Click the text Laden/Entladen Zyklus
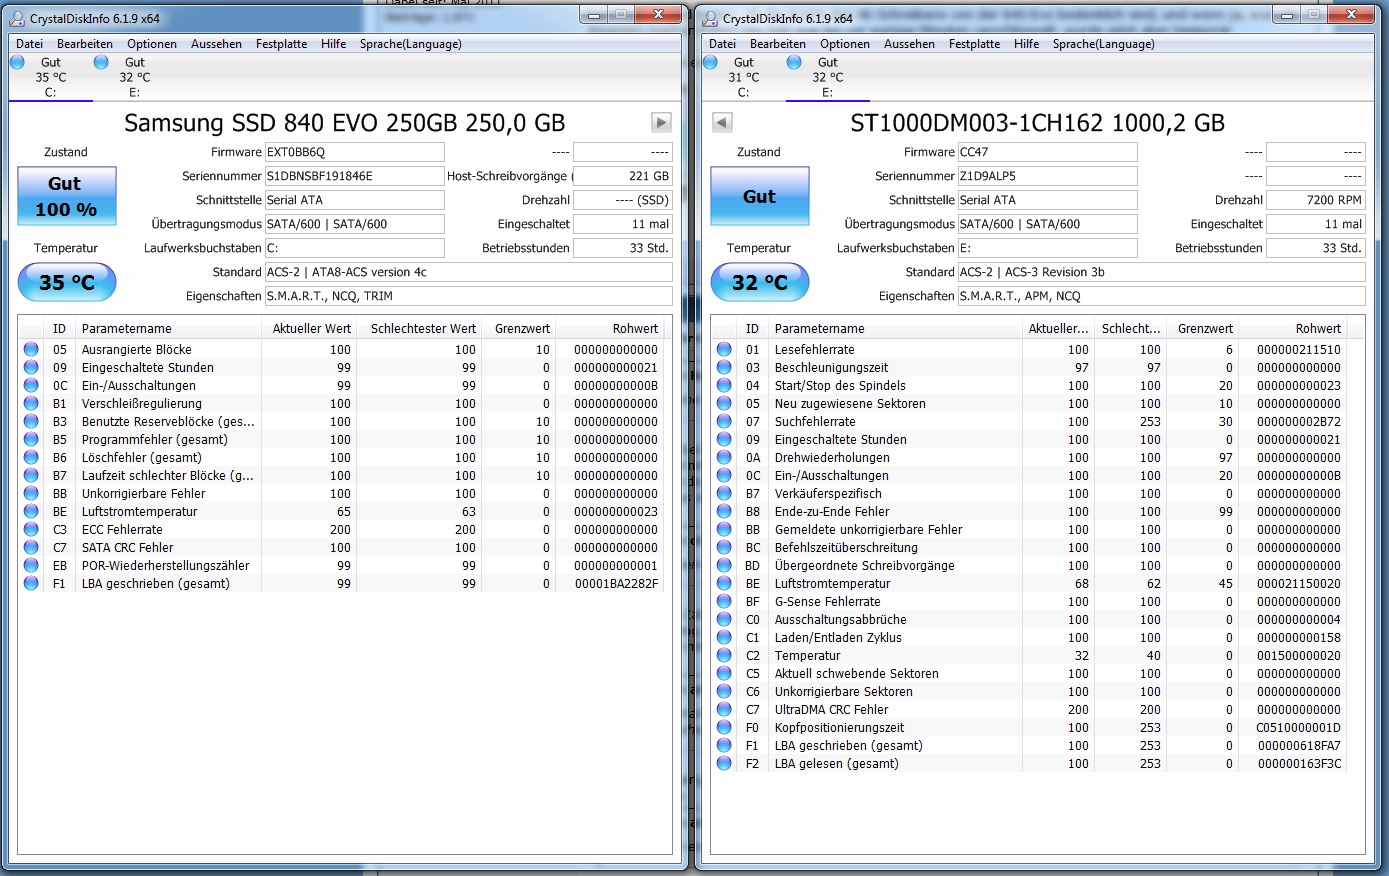1389x876 pixels. 838,637
